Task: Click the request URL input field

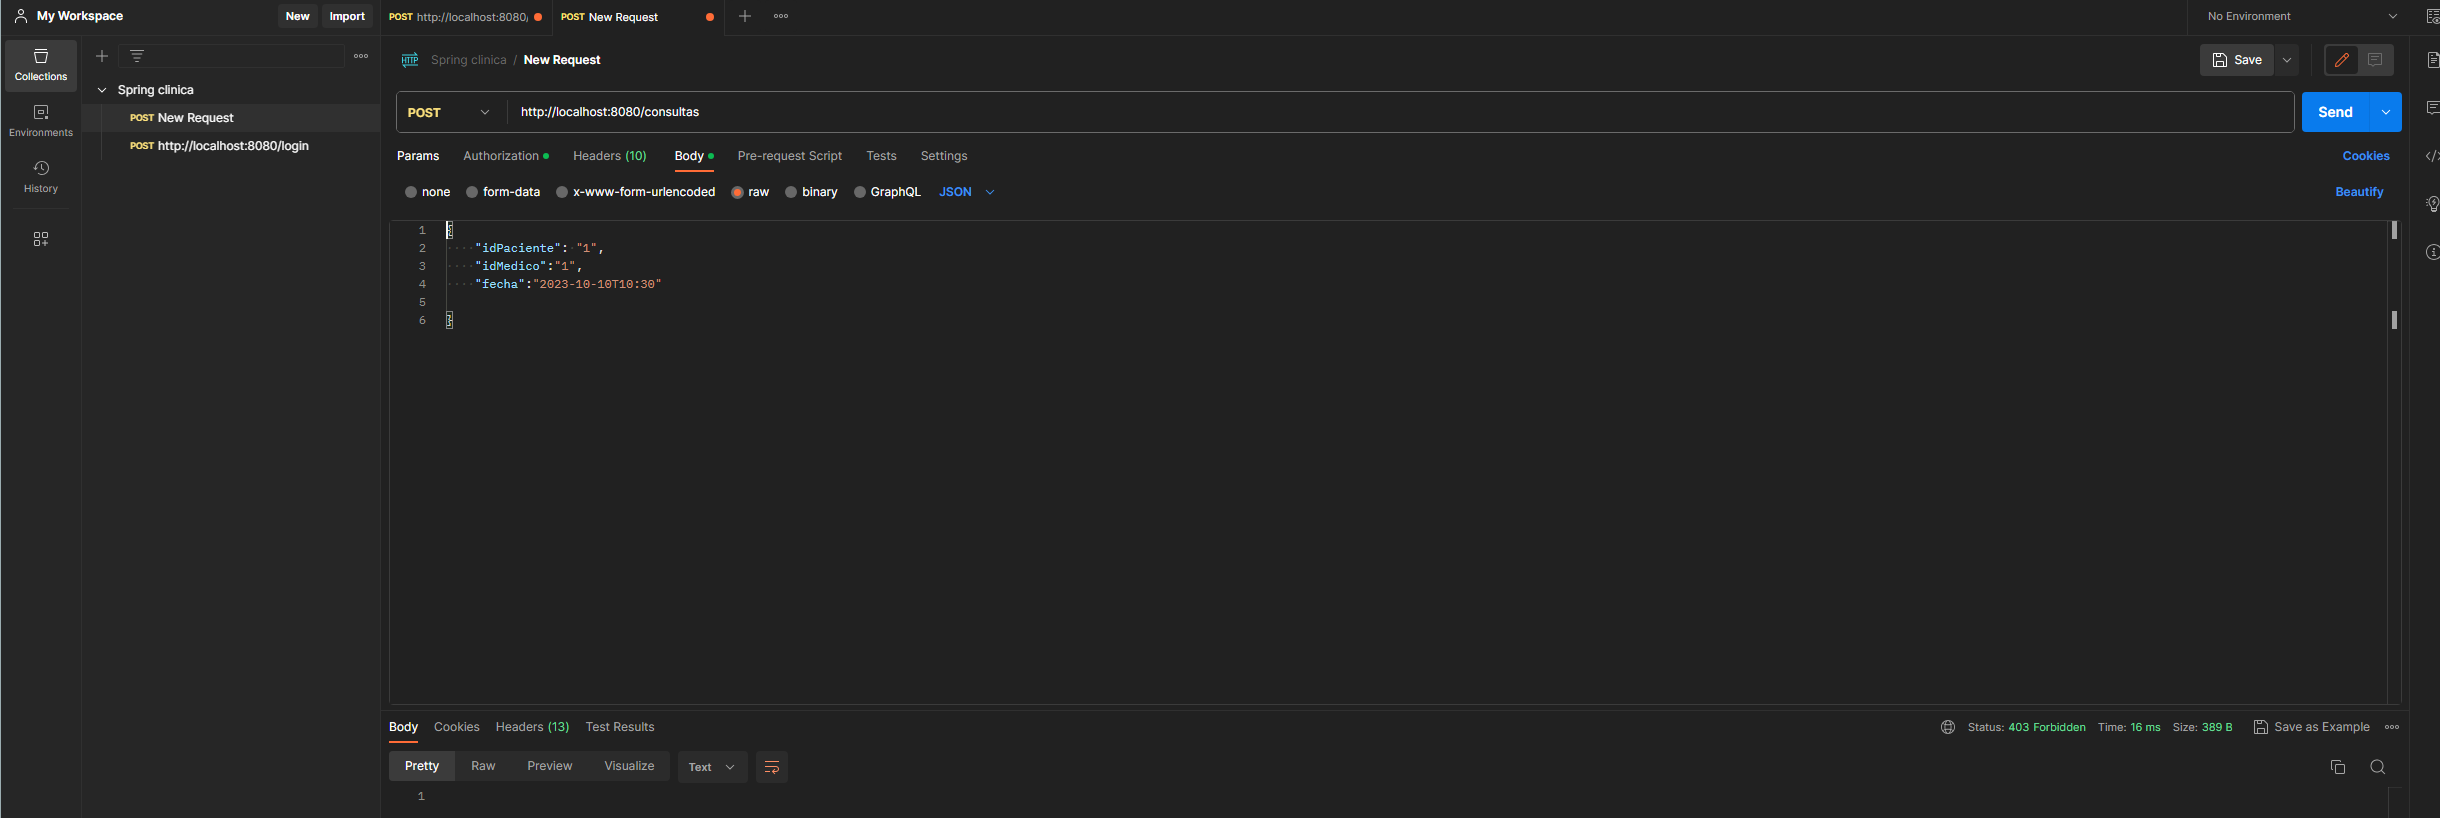Action: pyautogui.click(x=1400, y=112)
